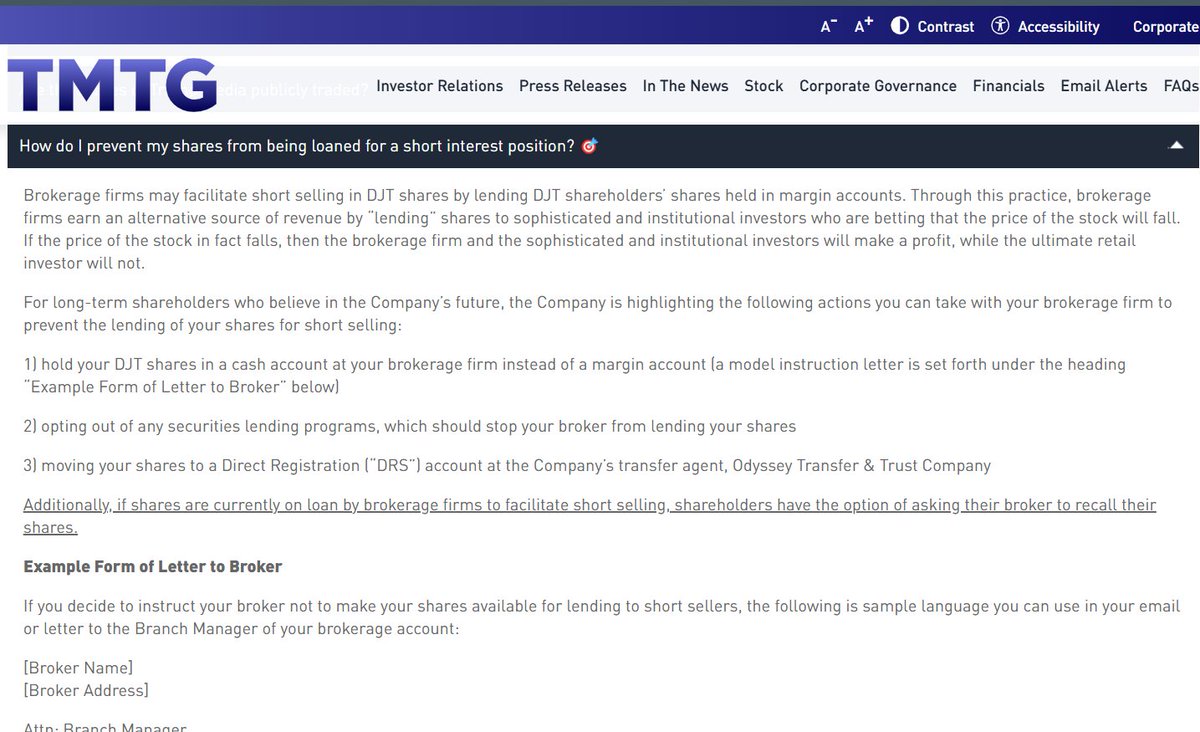Open Corporate Governance menu
Viewport: 1200px width, 732px height.
click(878, 86)
